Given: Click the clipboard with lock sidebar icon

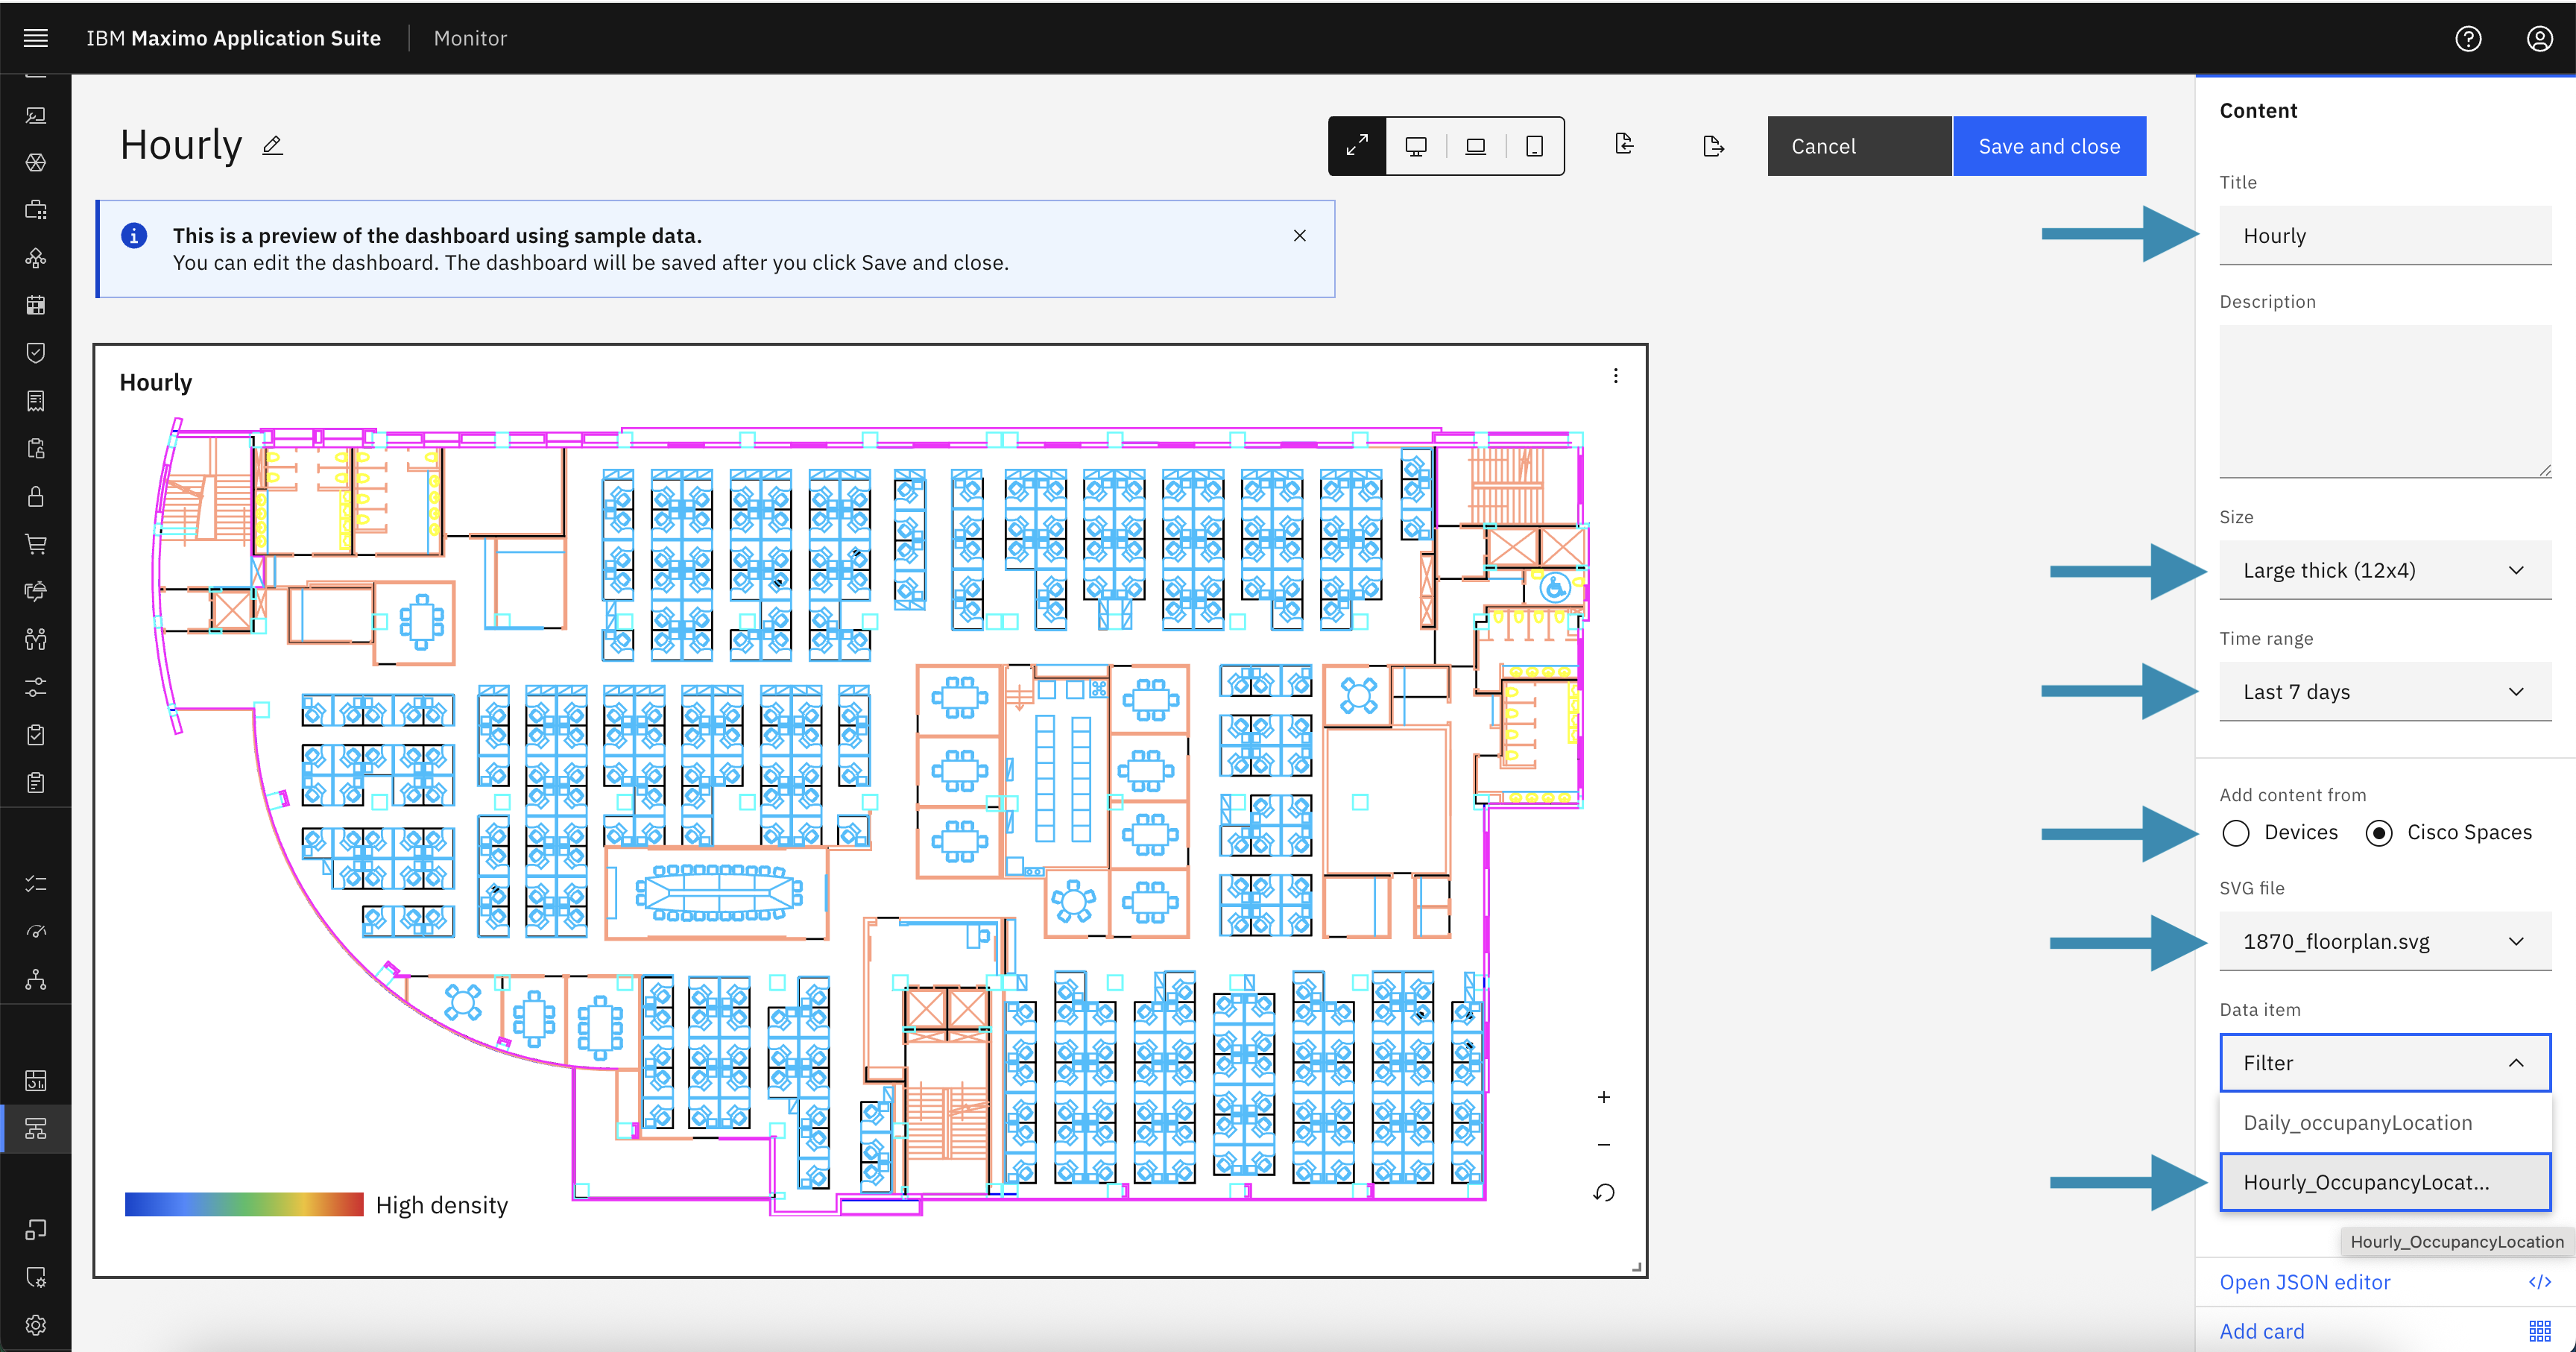Looking at the screenshot, I should click(36, 448).
